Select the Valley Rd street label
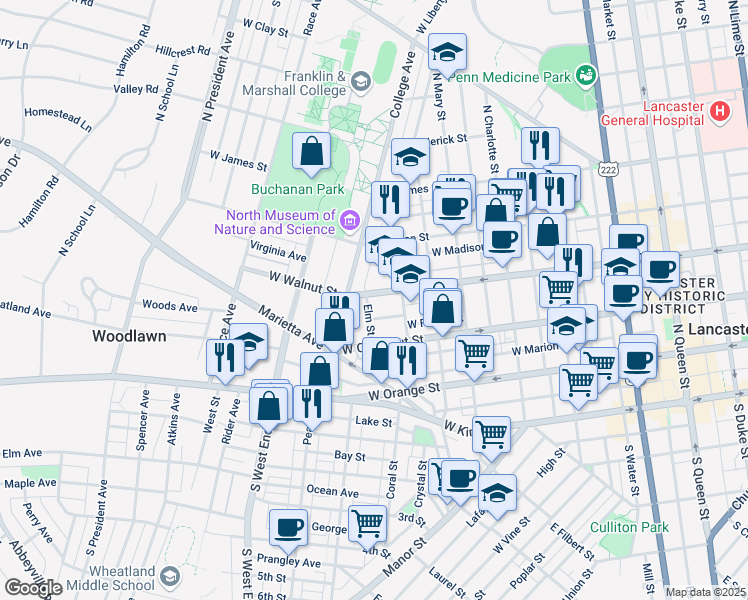The width and height of the screenshot is (748, 600). [x=136, y=89]
